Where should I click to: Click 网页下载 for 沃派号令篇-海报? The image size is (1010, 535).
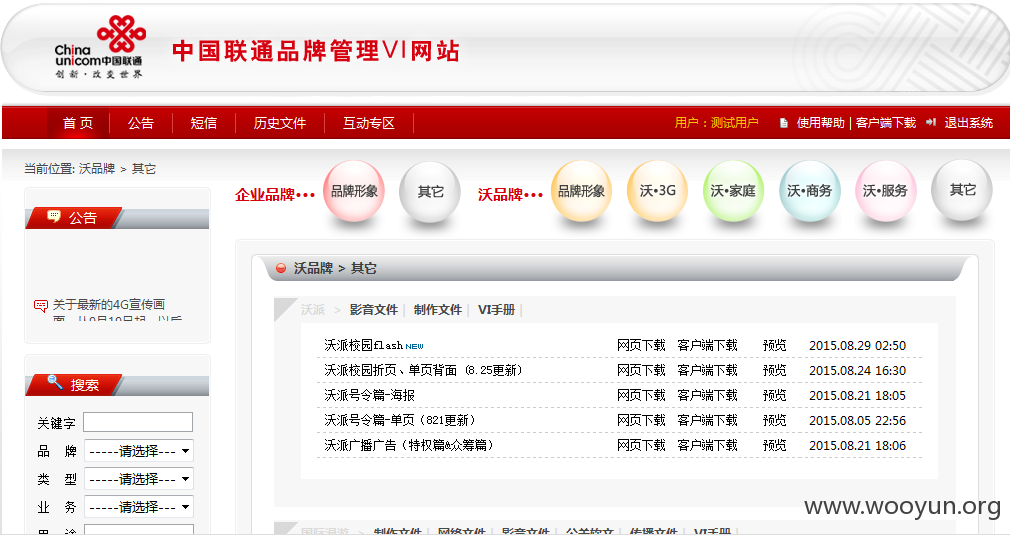(641, 396)
